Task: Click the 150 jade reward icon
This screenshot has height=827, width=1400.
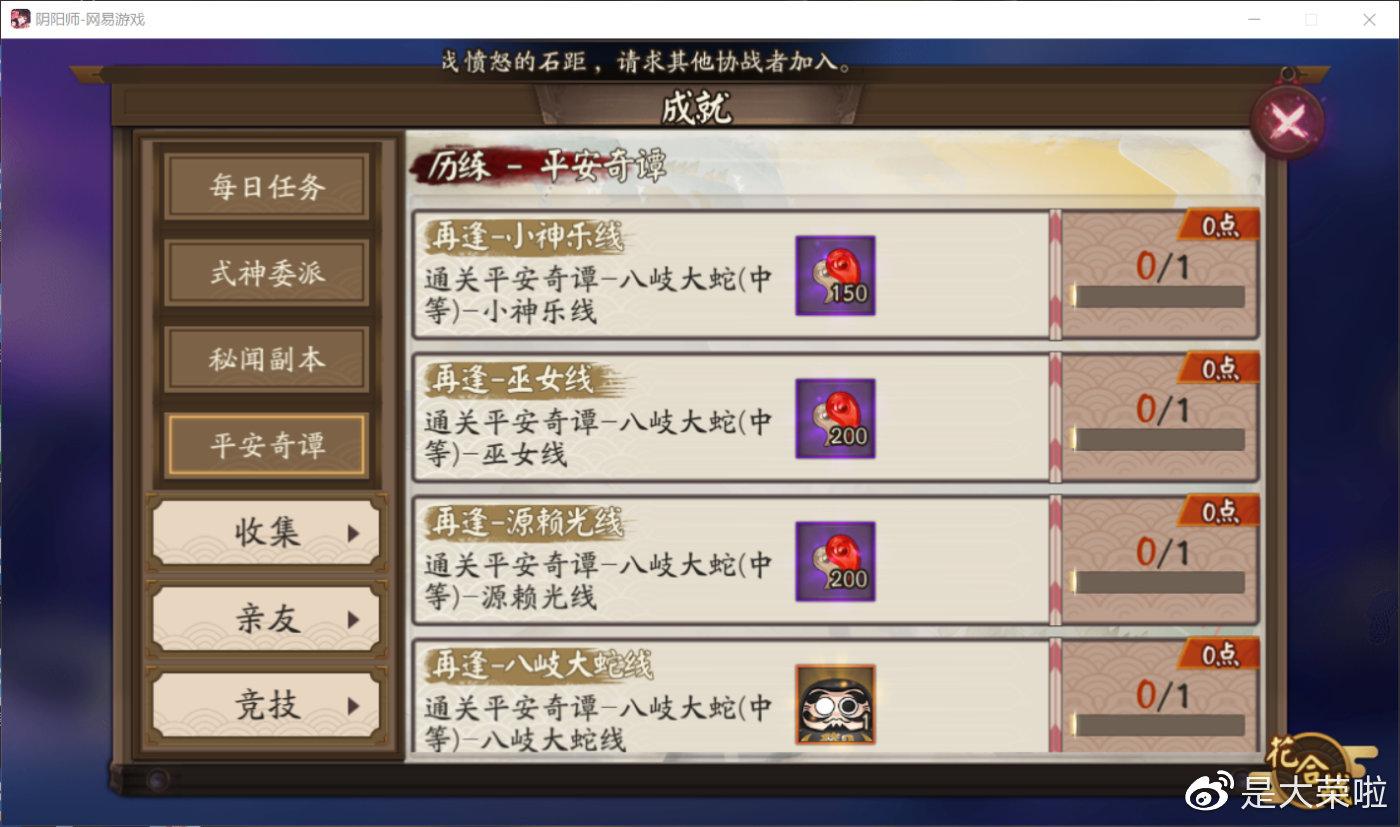Action: tap(835, 276)
